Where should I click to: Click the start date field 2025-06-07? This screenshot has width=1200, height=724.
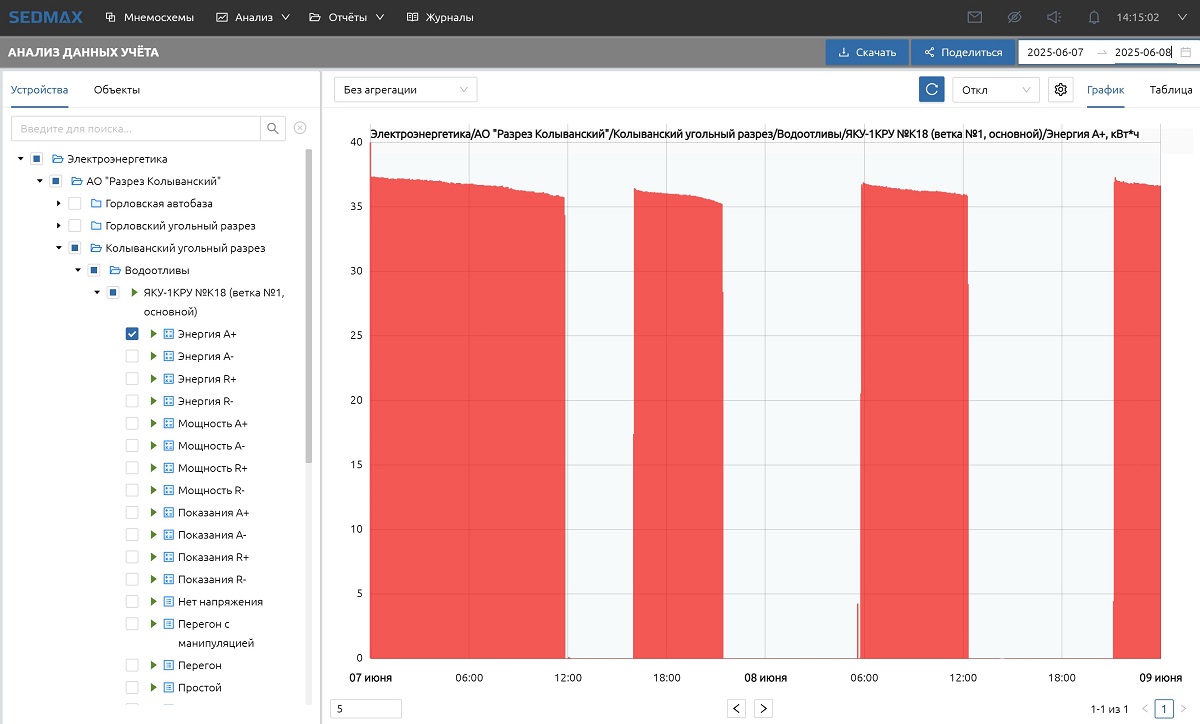(x=1055, y=52)
